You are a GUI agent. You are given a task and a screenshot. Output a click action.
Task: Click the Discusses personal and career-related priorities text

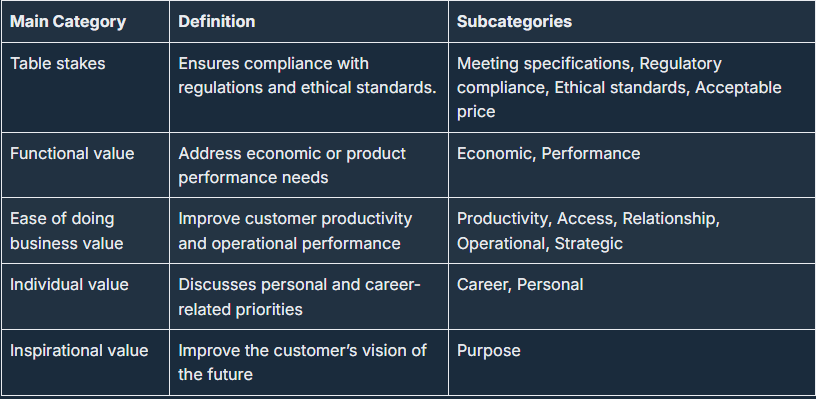[299, 297]
